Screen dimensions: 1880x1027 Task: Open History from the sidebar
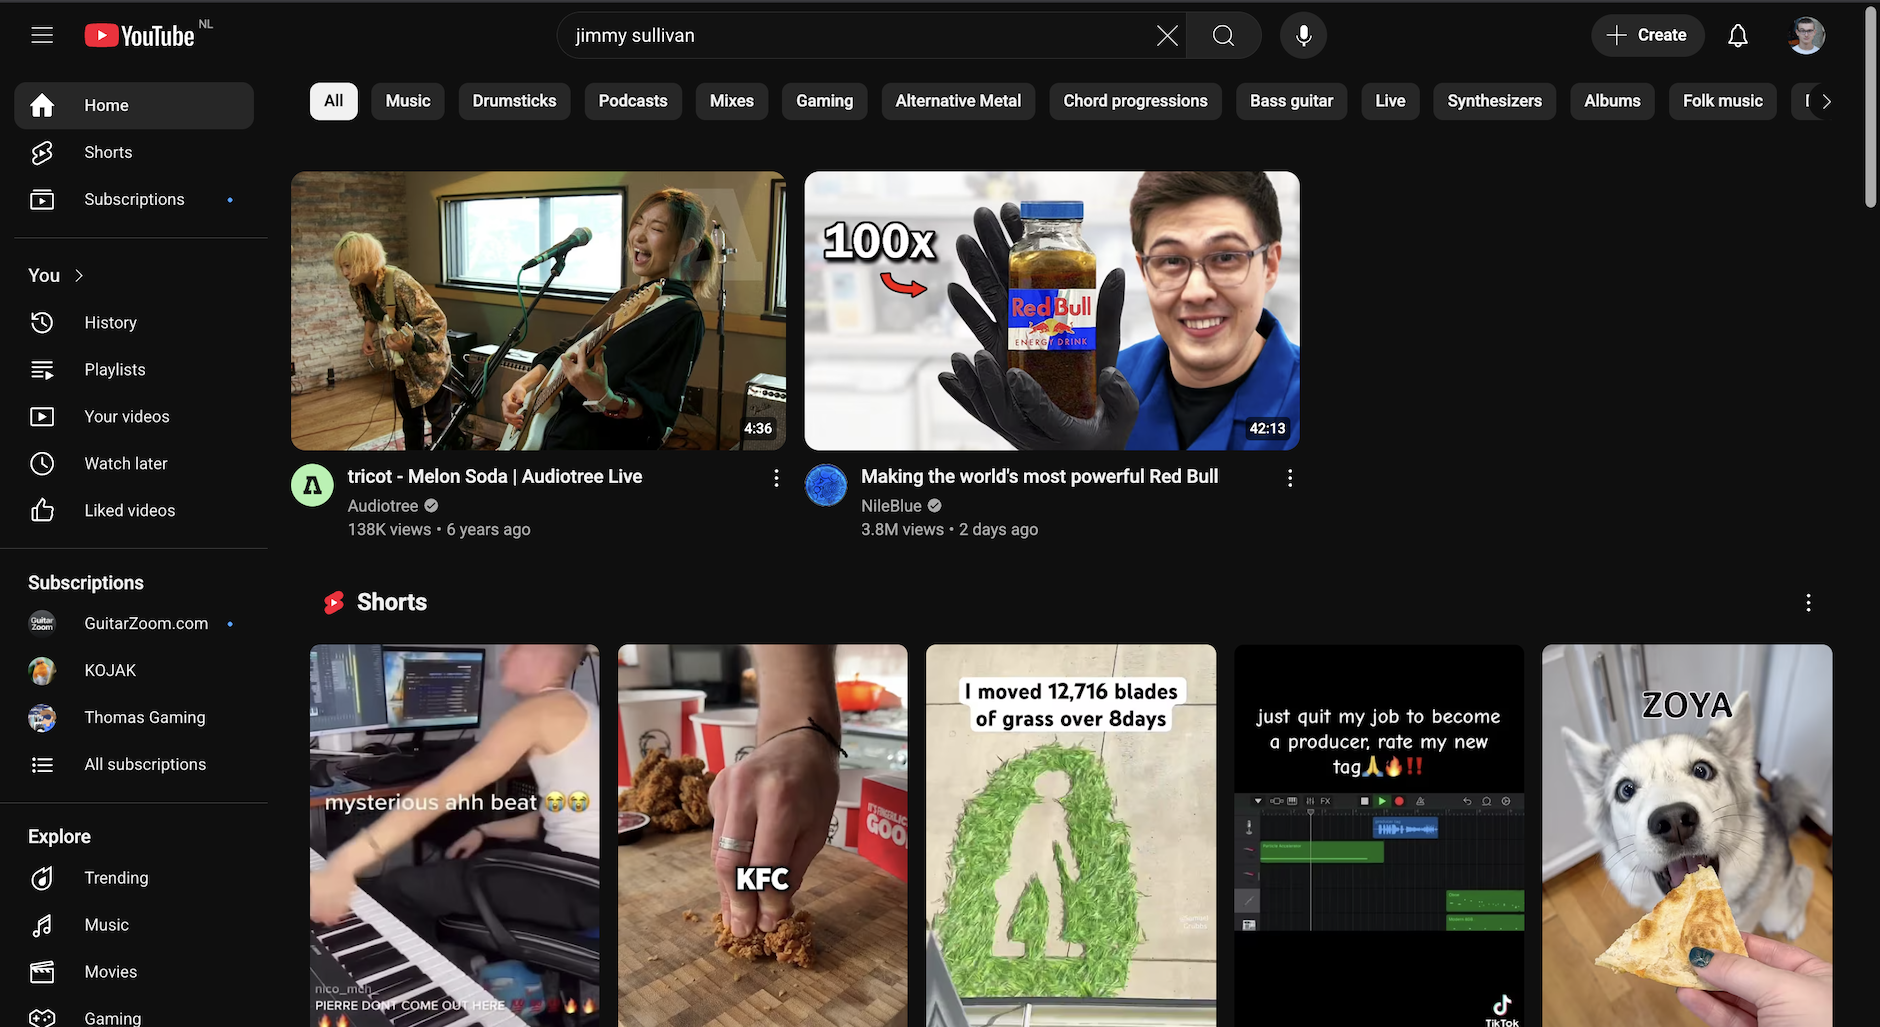click(134, 322)
